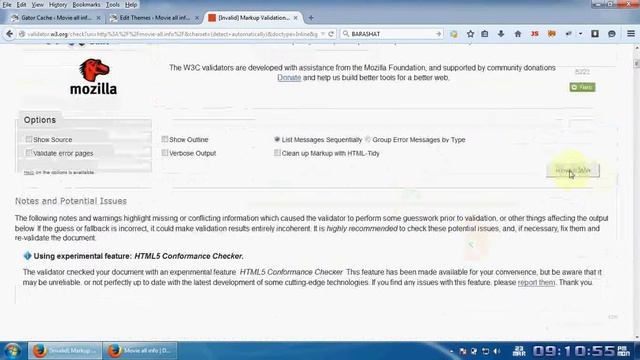This screenshot has width=640, height=360.
Task: Click the address bar URL field
Action: click(x=171, y=34)
